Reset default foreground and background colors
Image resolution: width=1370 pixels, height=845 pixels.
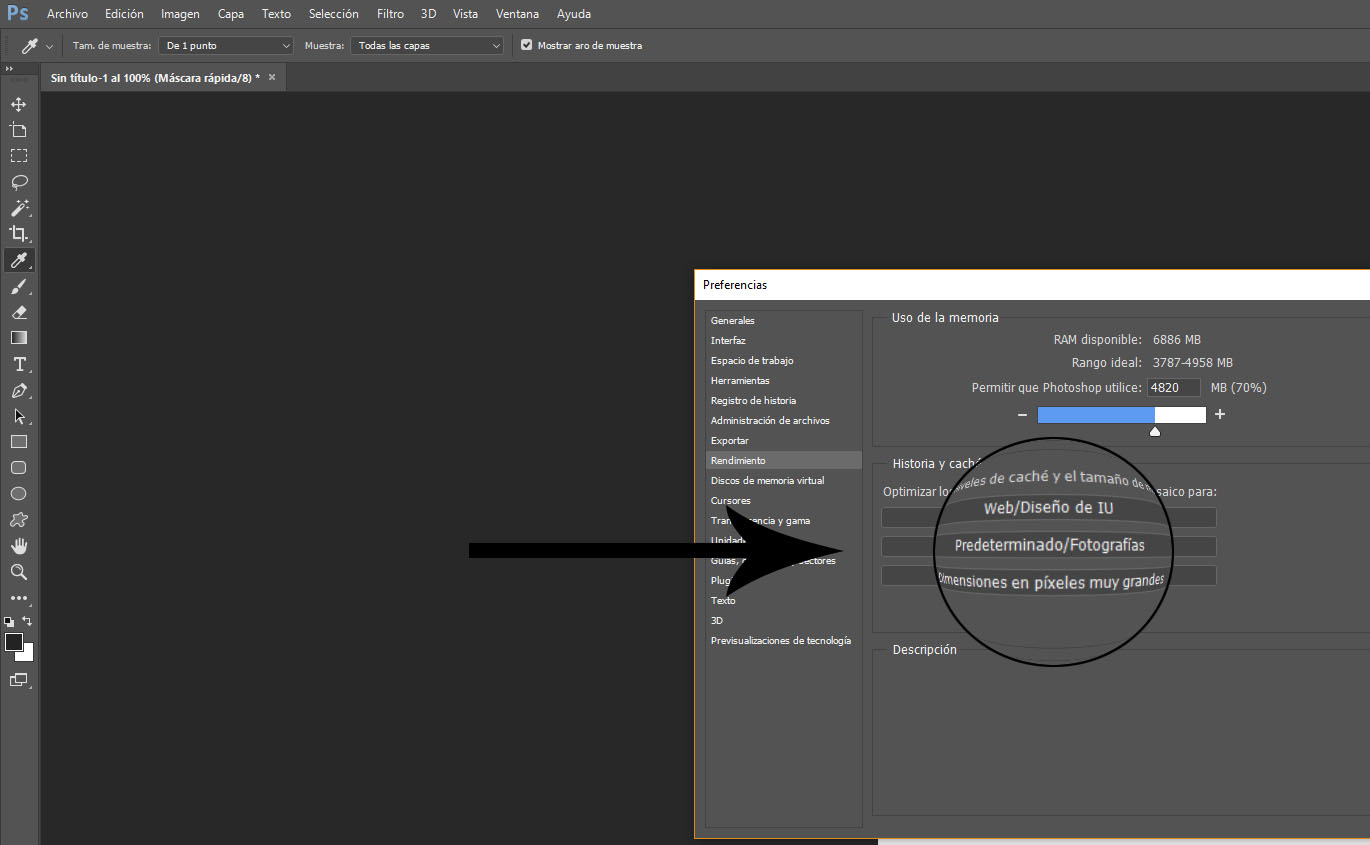pos(9,621)
